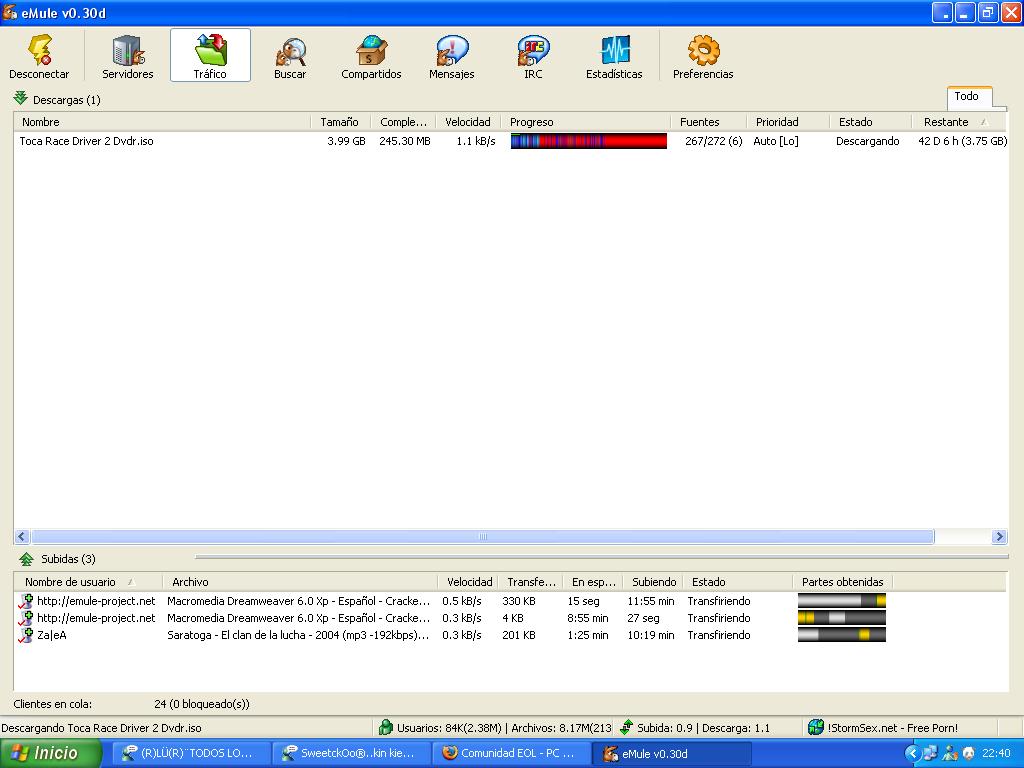1024x768 pixels.
Task: Click the Toca Race Driver progress bar
Action: pyautogui.click(x=588, y=141)
